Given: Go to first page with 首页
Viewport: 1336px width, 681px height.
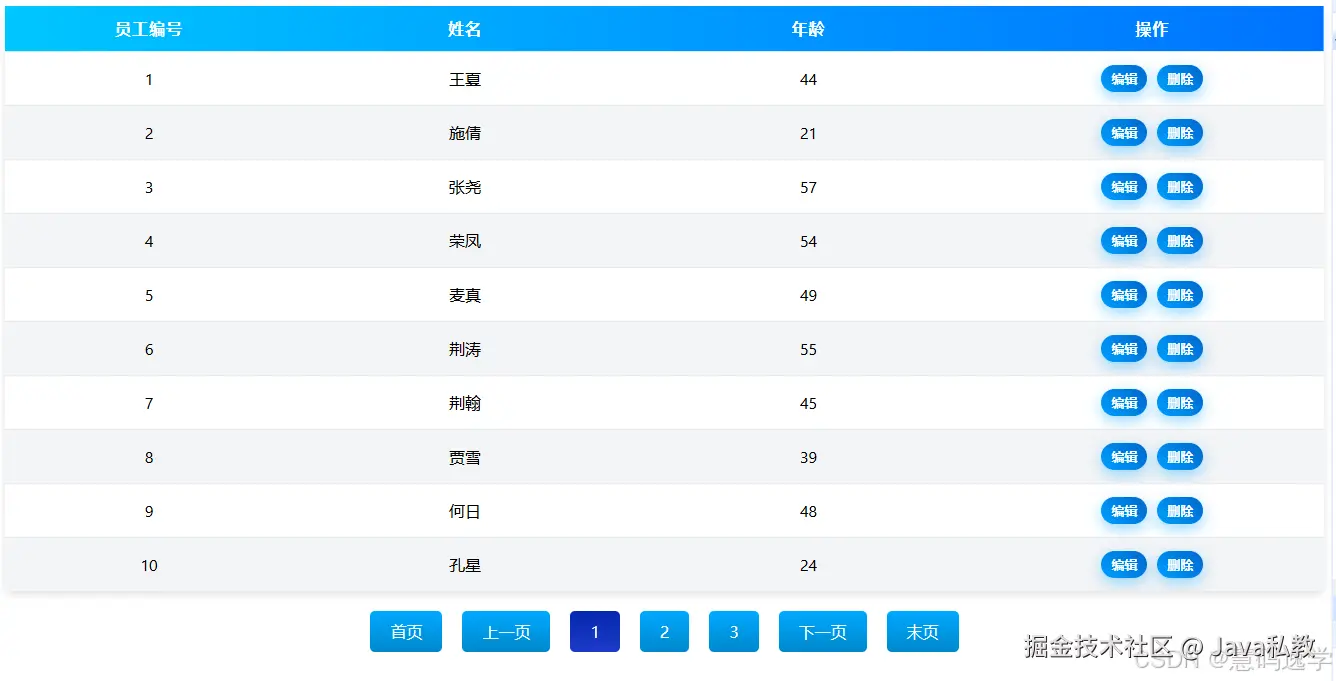Looking at the screenshot, I should click(x=406, y=632).
